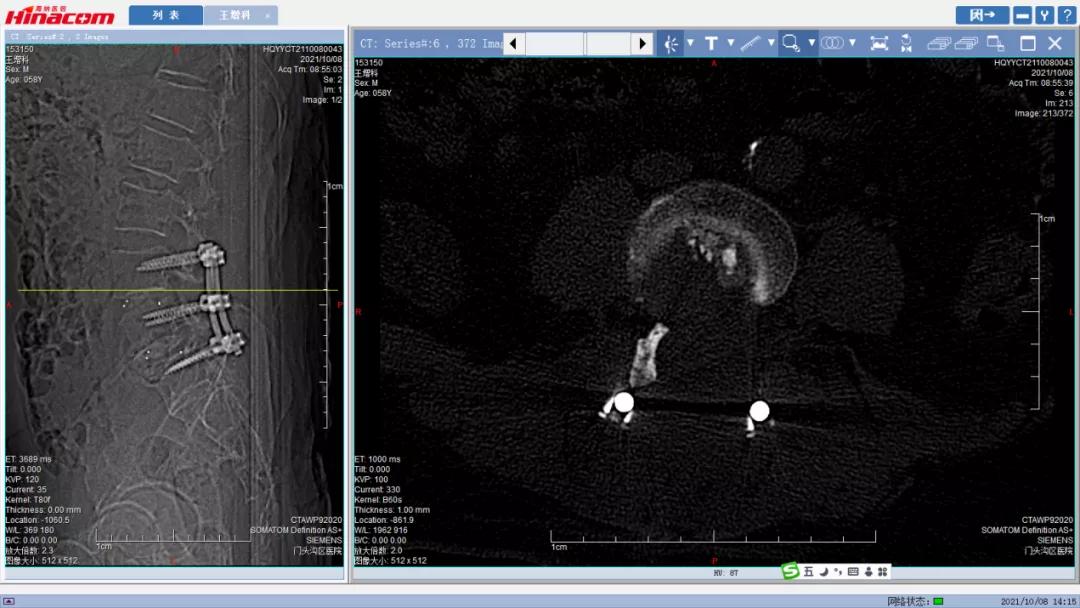Open window/level tool dropdown arrow

coord(690,43)
